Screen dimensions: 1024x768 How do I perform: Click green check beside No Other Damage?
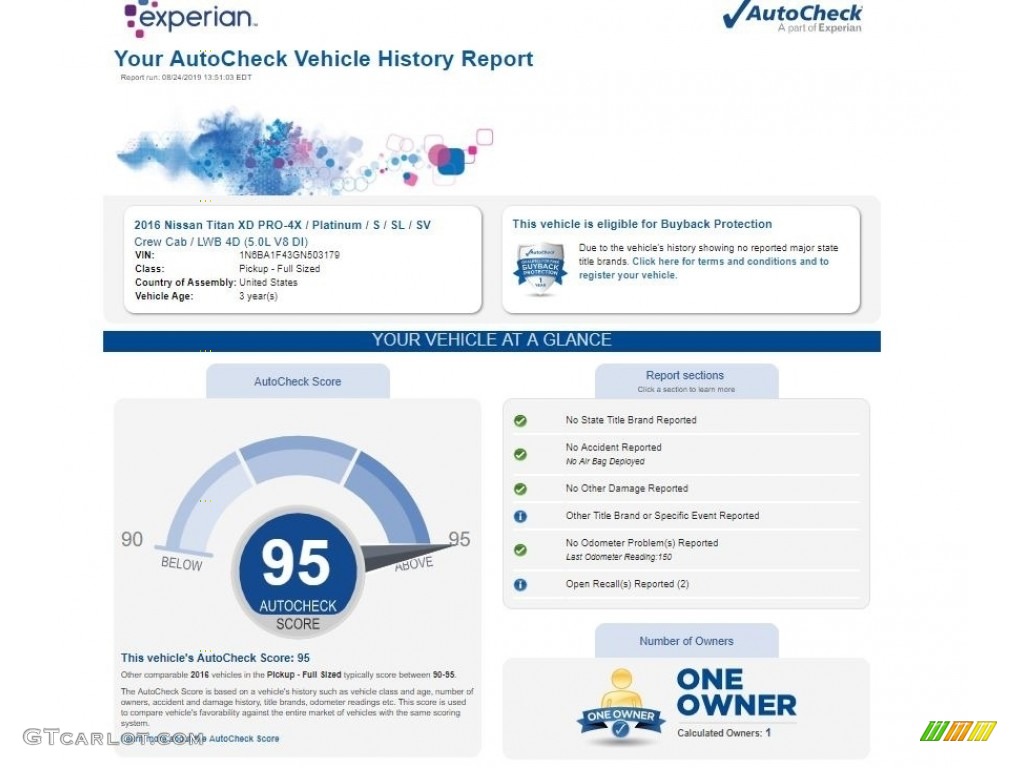tap(520, 489)
